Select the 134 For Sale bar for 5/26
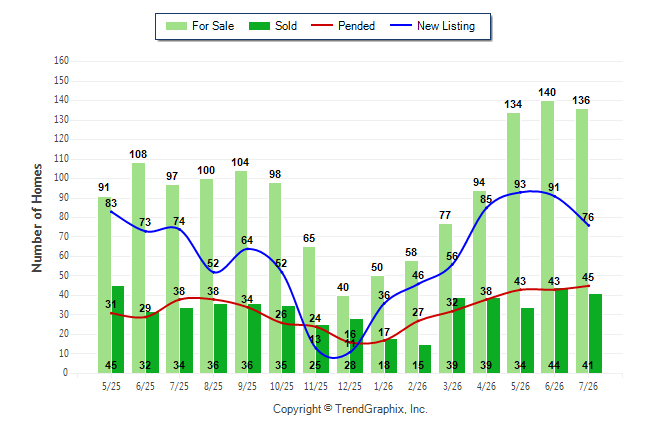The image size is (646, 434). coord(513,243)
